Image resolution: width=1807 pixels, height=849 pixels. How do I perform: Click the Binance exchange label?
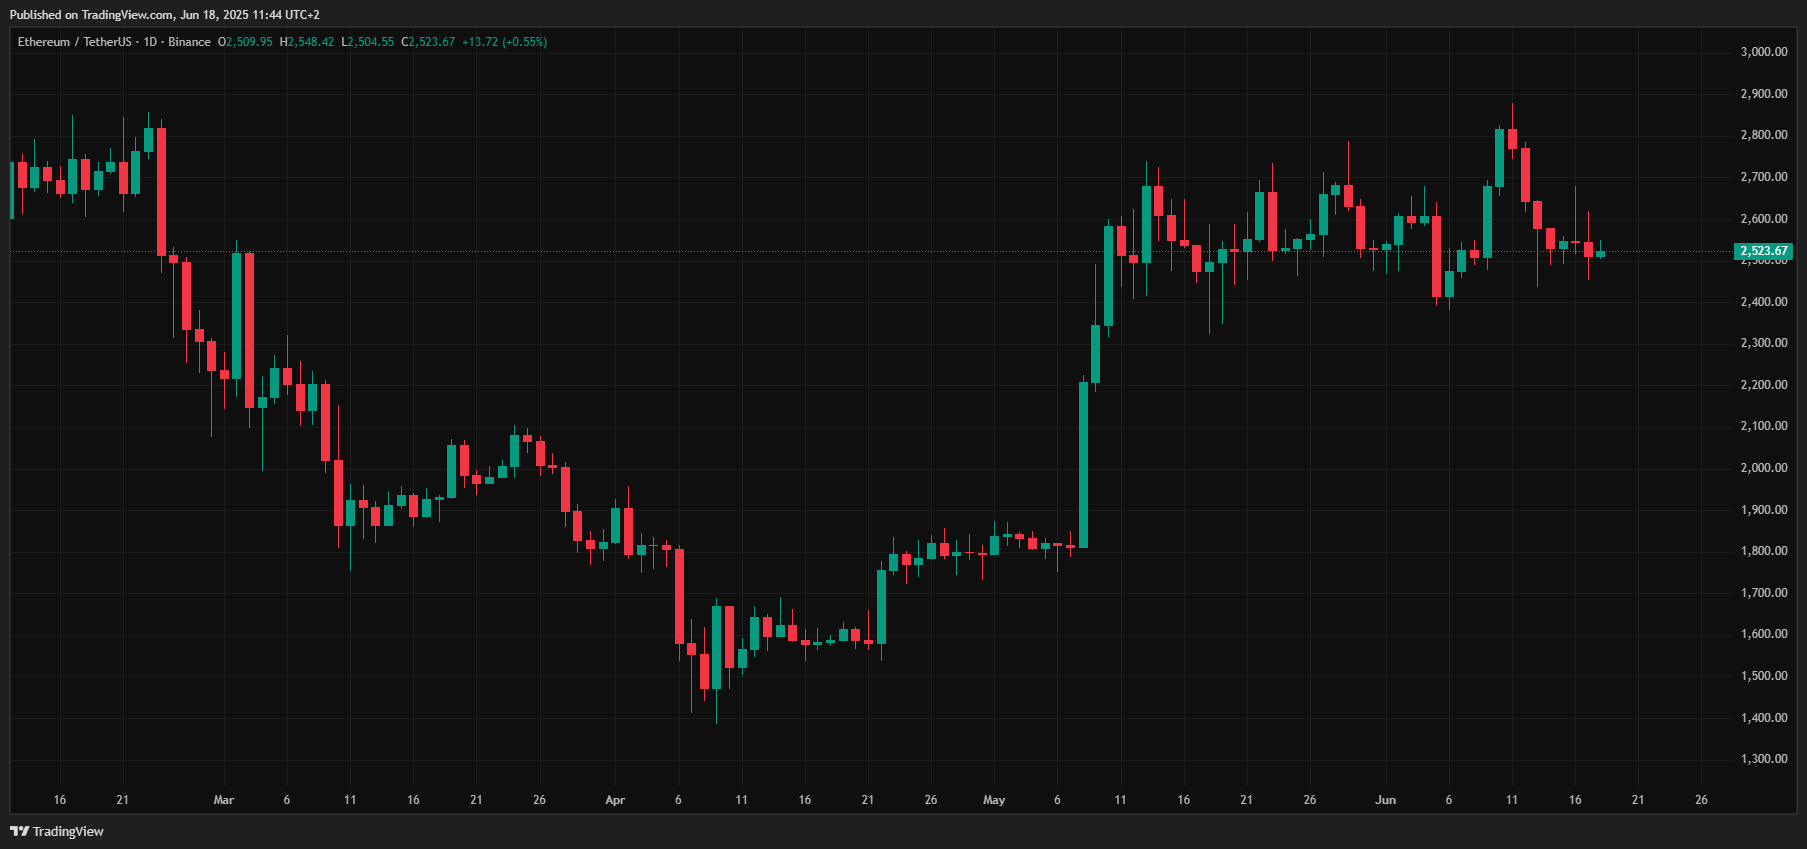coord(189,42)
